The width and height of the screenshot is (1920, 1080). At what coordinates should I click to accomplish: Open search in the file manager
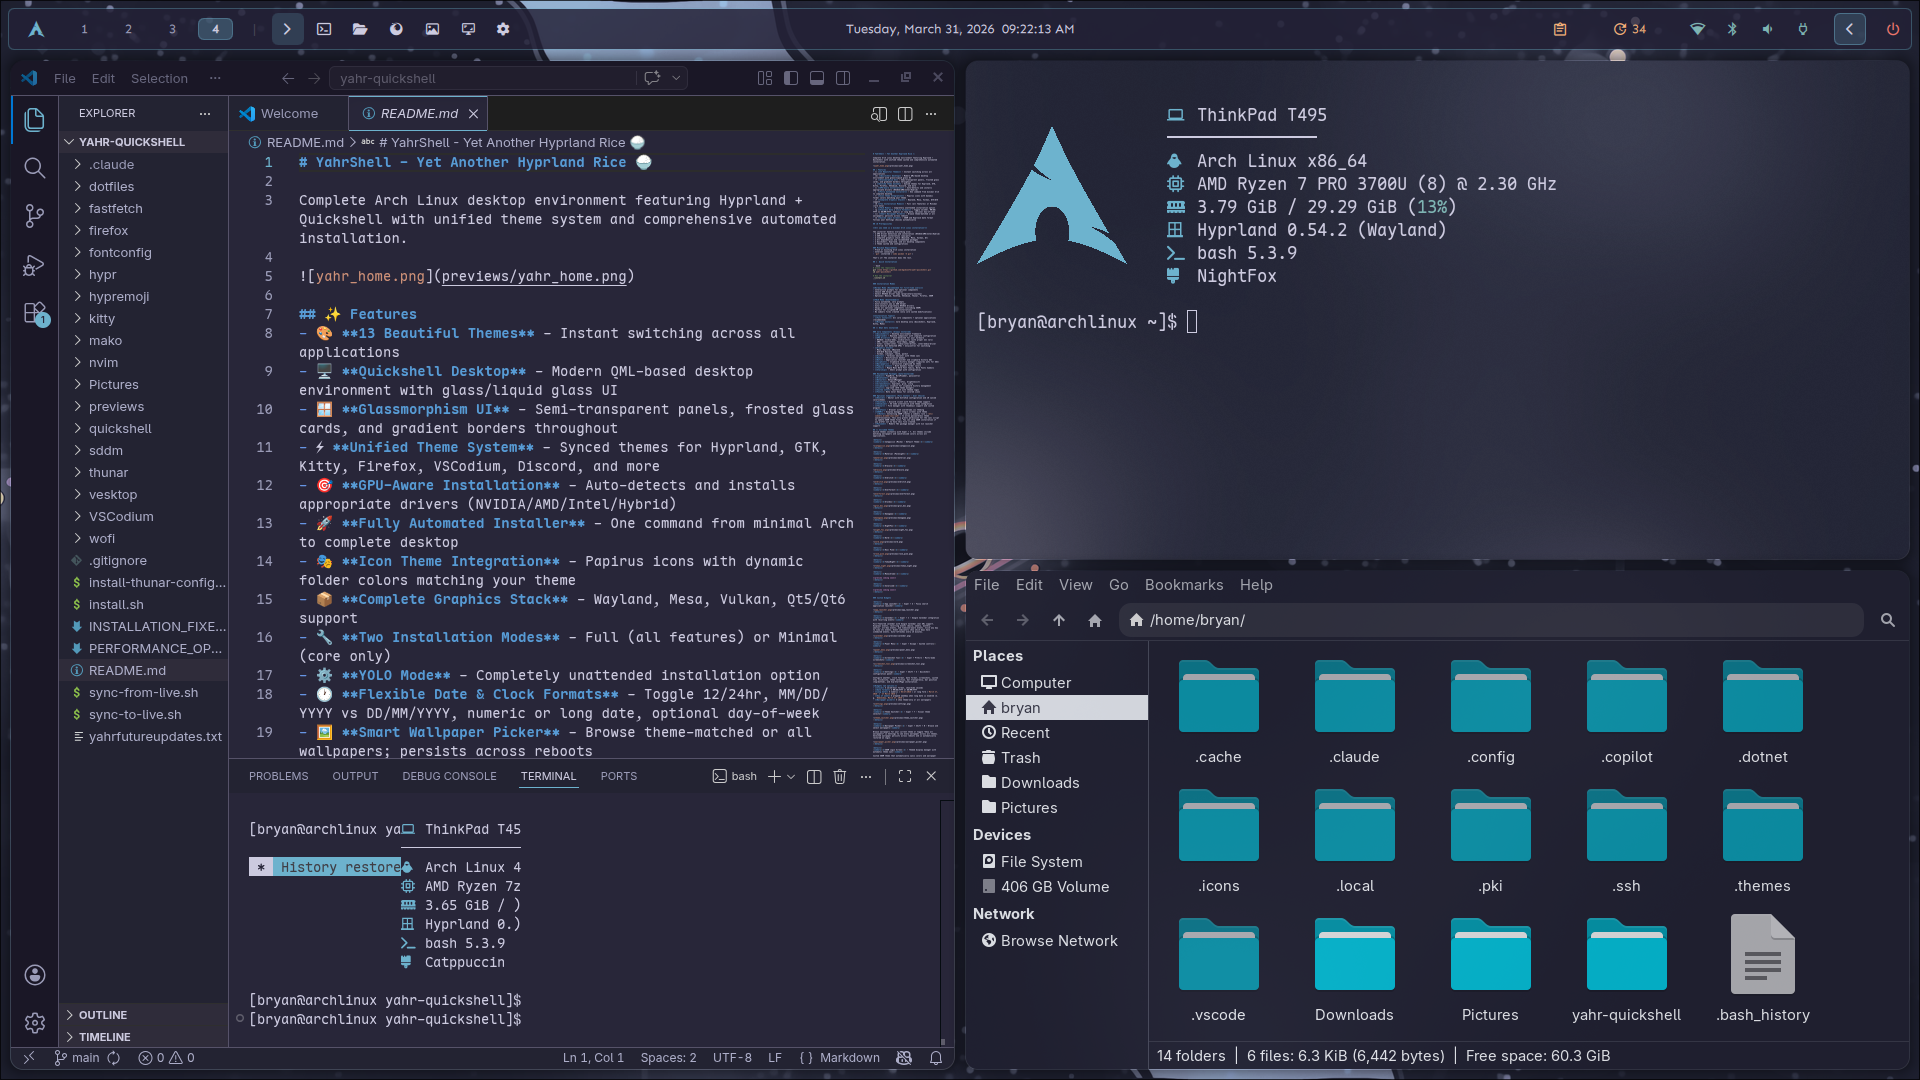(1888, 620)
